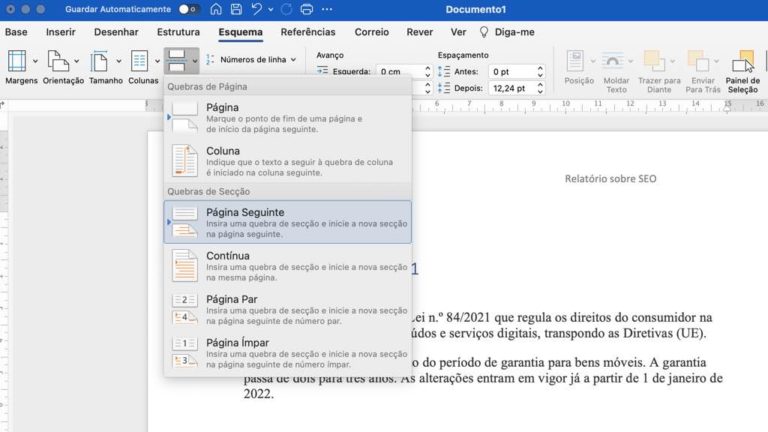Click the Antes spacing icon
The width and height of the screenshot is (768, 432).
click(x=444, y=72)
